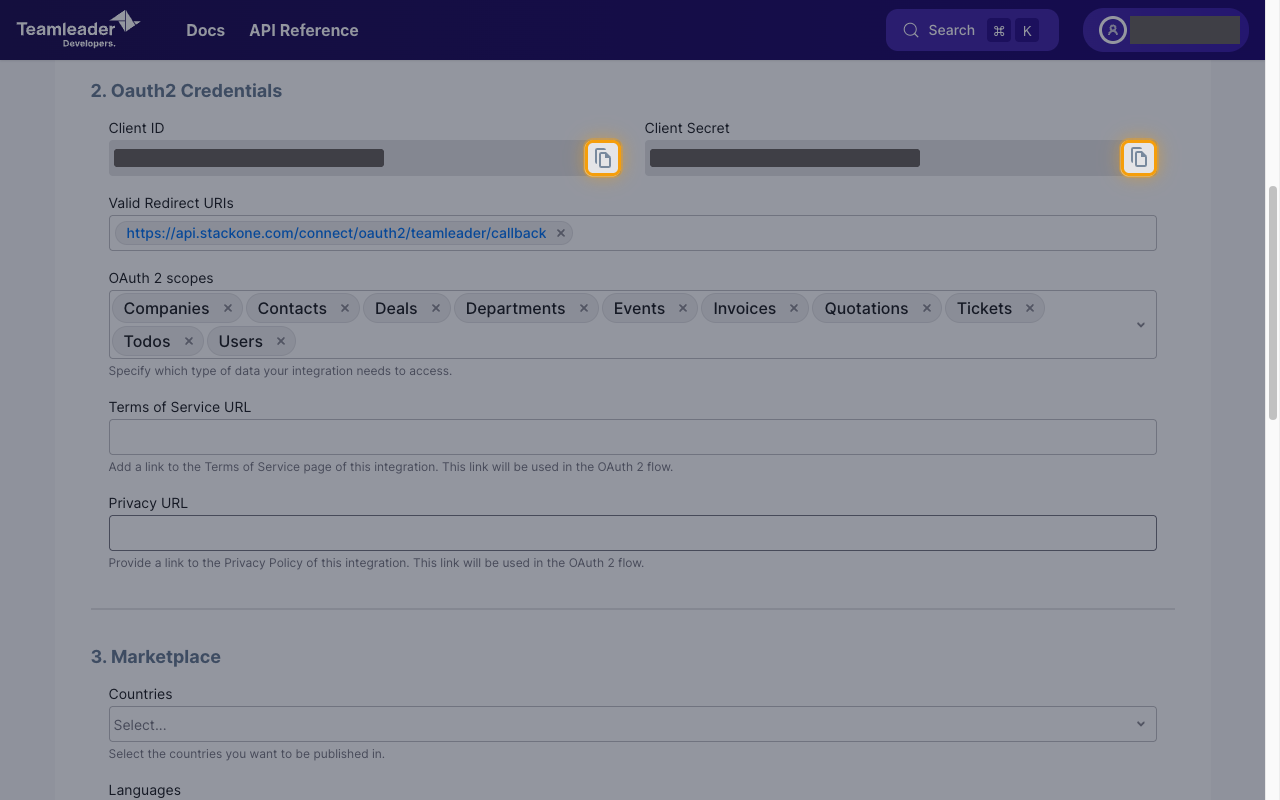Remove the Tickets scope
Screen dimensions: 1280x800
point(1030,308)
